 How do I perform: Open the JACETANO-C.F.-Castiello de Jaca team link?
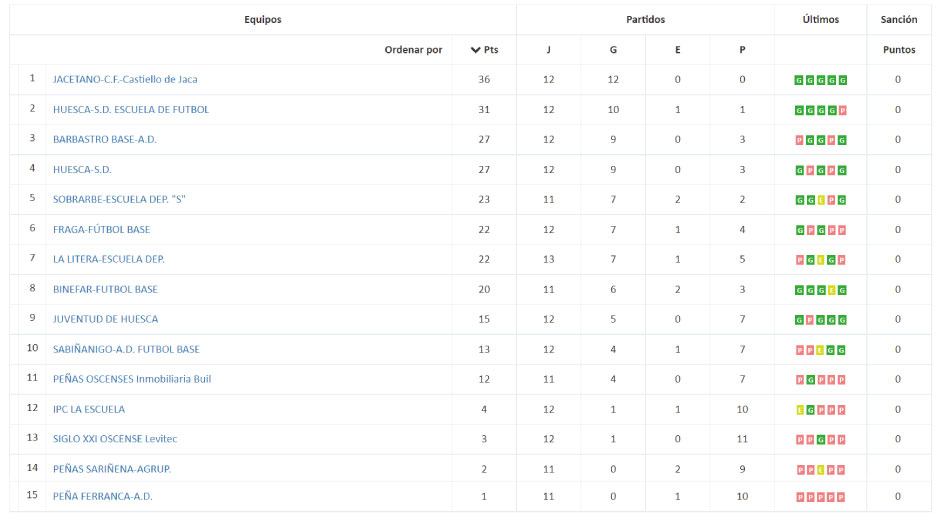125,79
